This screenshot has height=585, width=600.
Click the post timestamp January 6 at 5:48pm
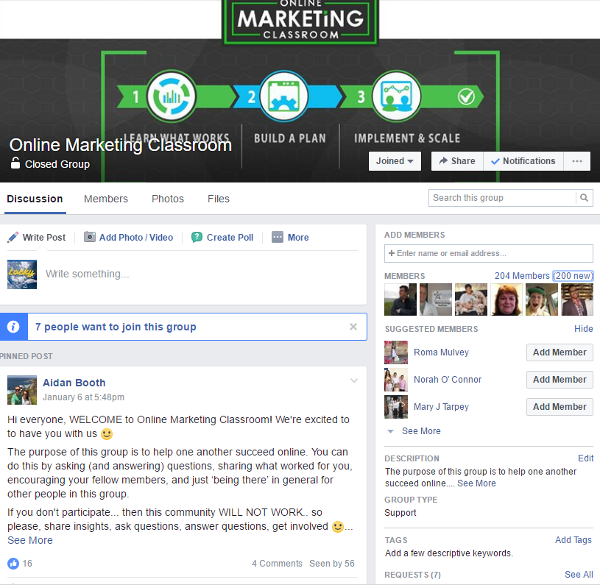tap(83, 397)
